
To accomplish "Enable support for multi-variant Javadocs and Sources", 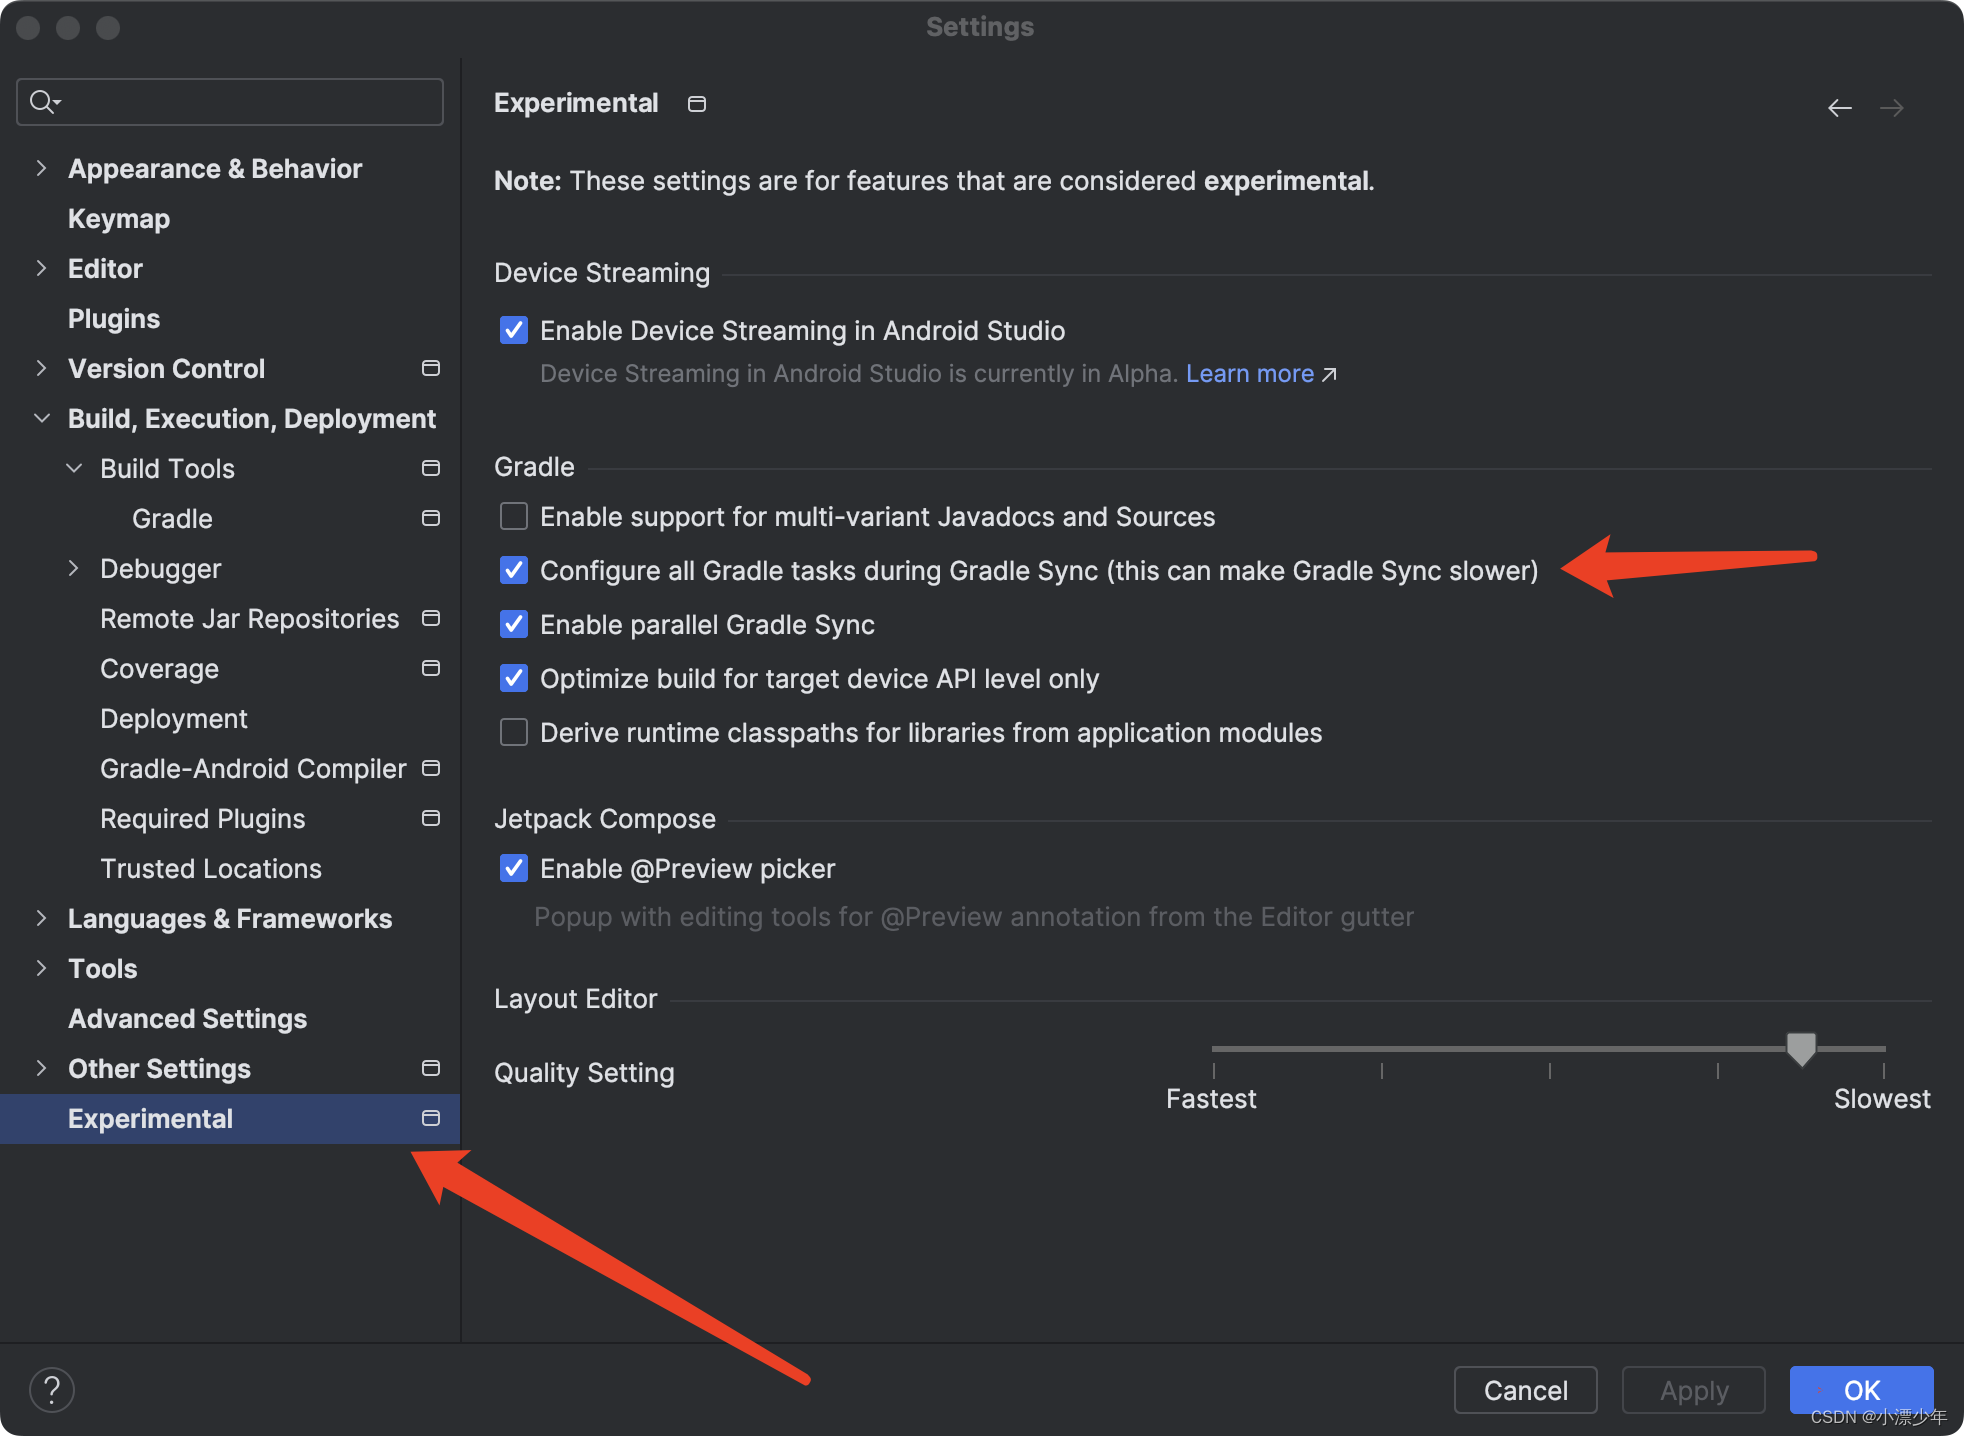I will pyautogui.click(x=513, y=516).
